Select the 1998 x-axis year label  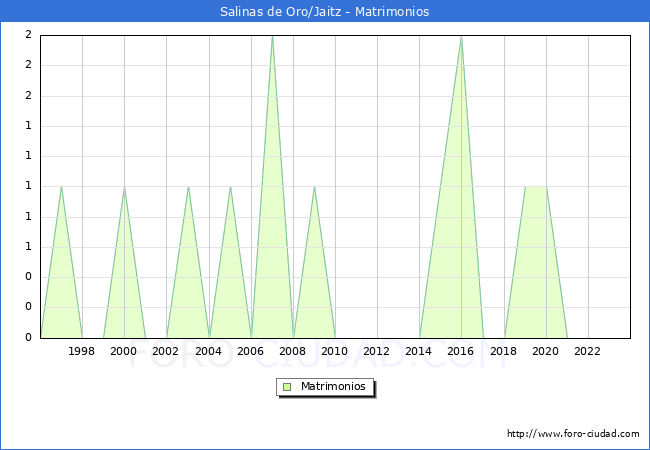(82, 351)
